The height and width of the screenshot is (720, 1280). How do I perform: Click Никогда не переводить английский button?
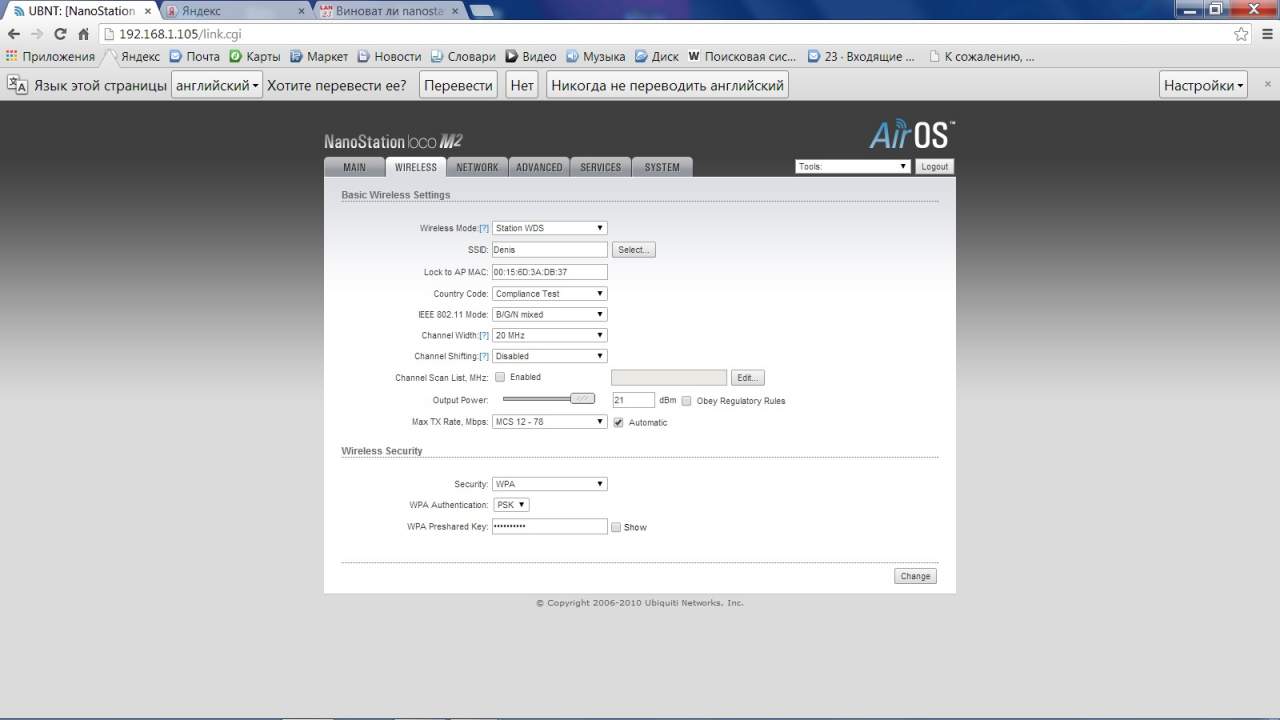pos(668,85)
